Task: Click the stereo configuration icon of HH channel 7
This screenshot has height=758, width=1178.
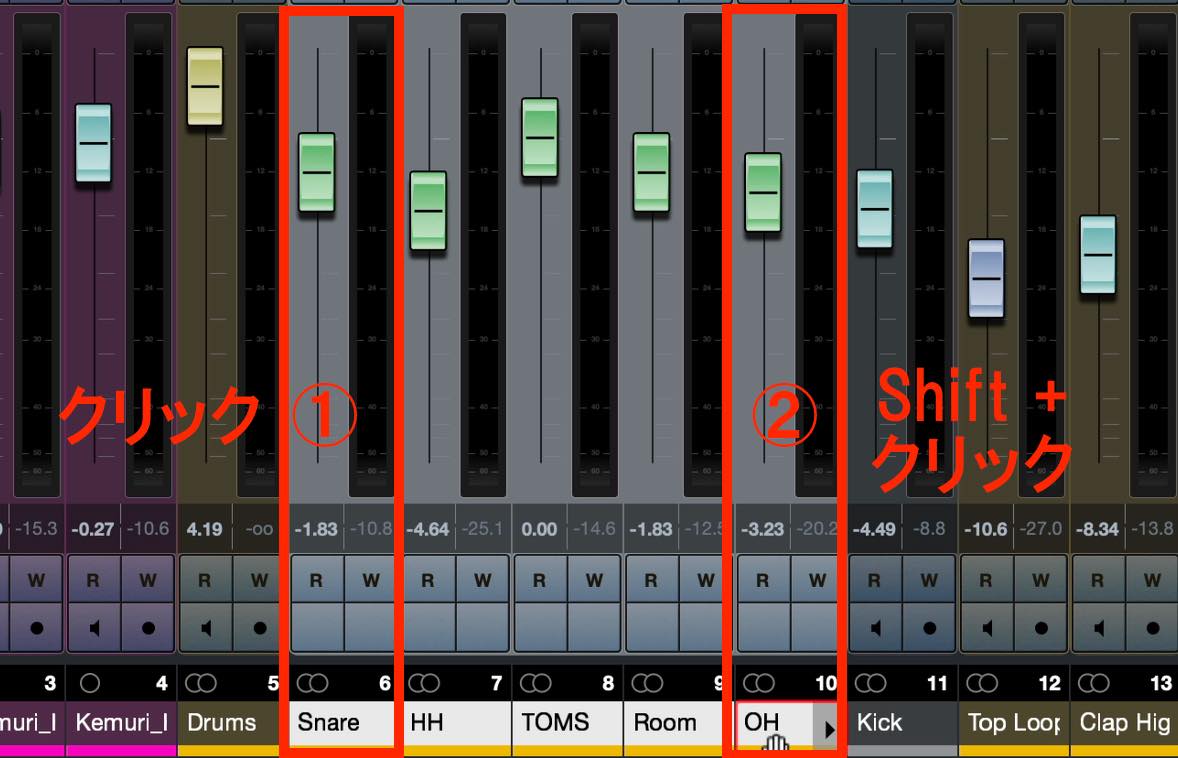Action: point(424,683)
